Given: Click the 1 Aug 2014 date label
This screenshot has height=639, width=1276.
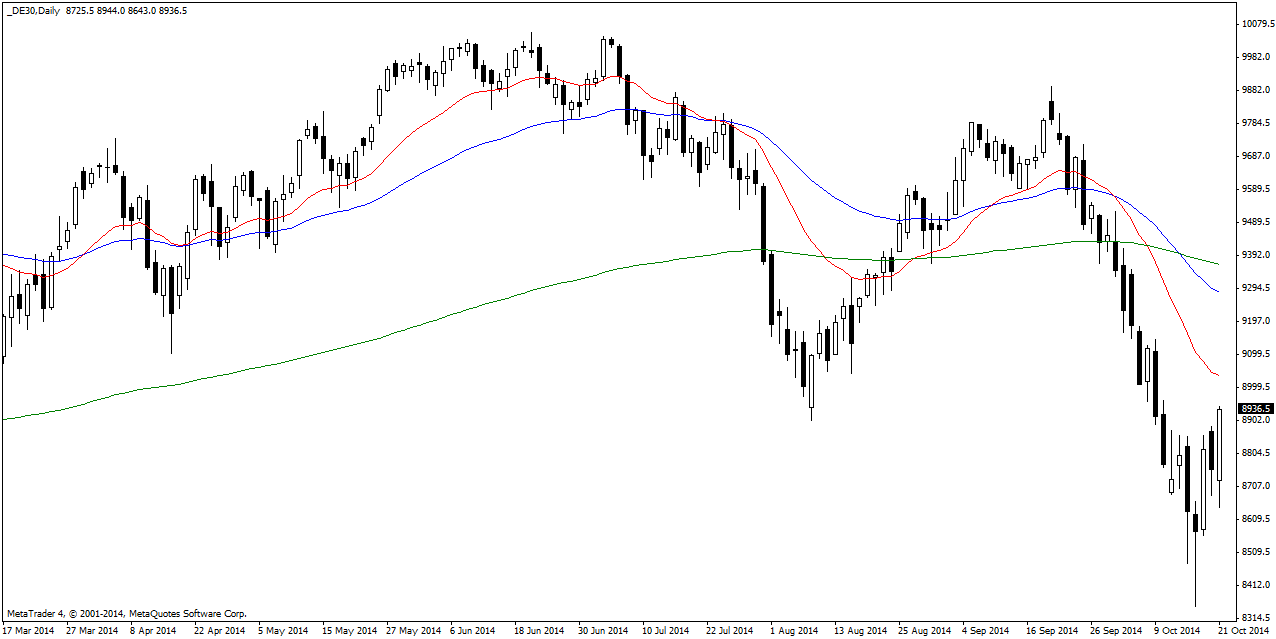Looking at the screenshot, I should coord(796,631).
